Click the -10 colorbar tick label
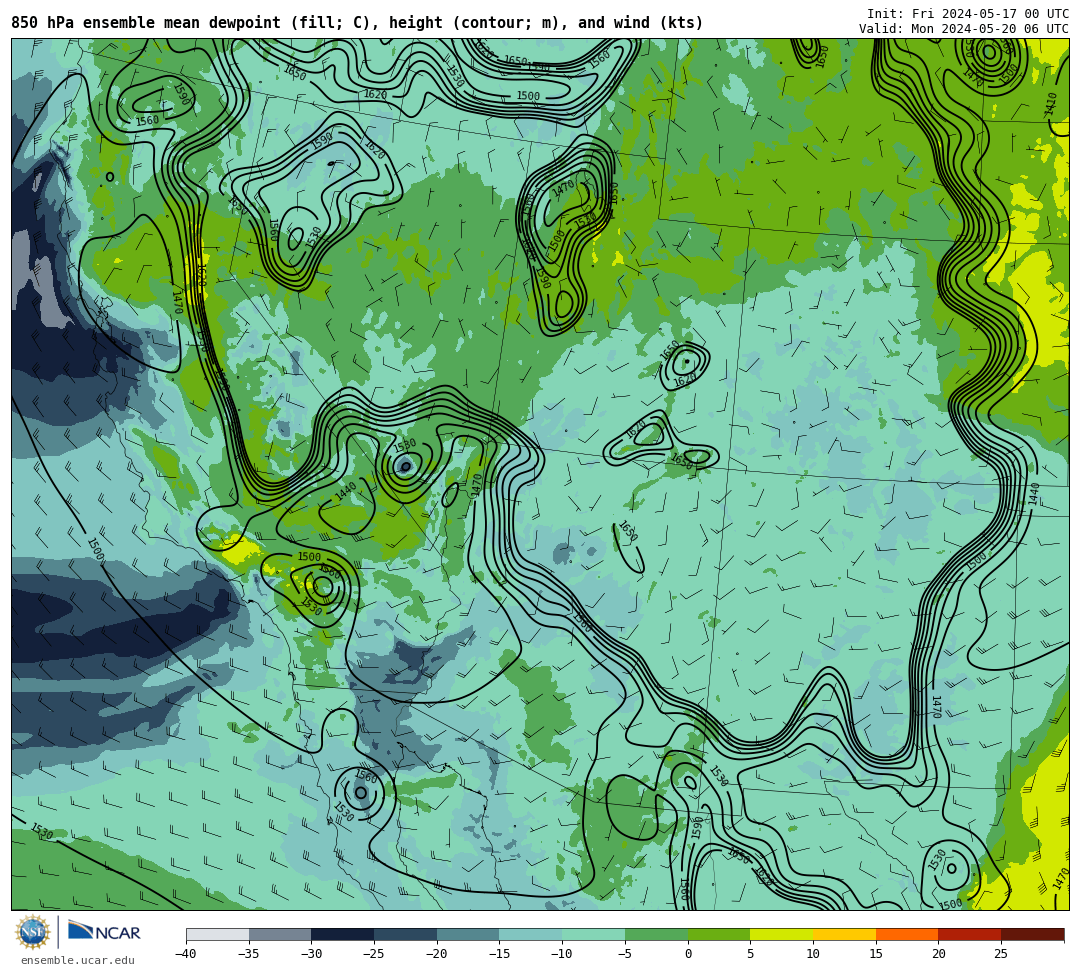 (562, 954)
